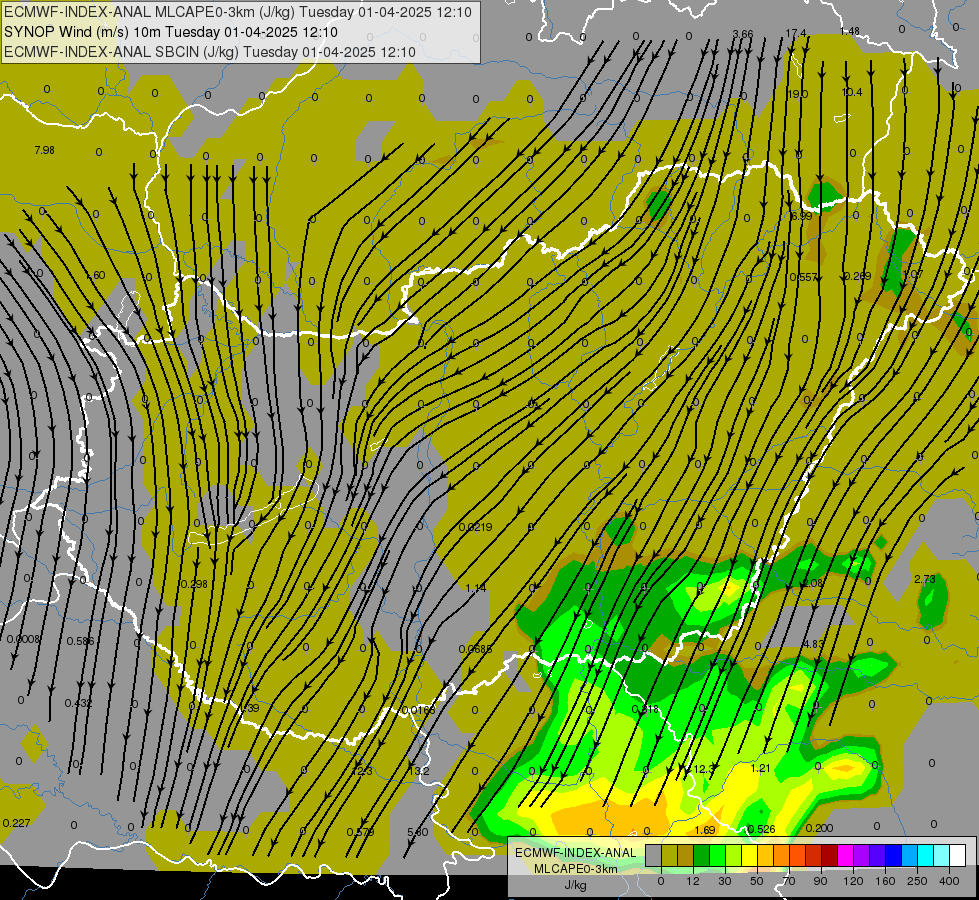Pick the pure blue swatch above 160
Viewport: 979px width, 900px height.
894,855
